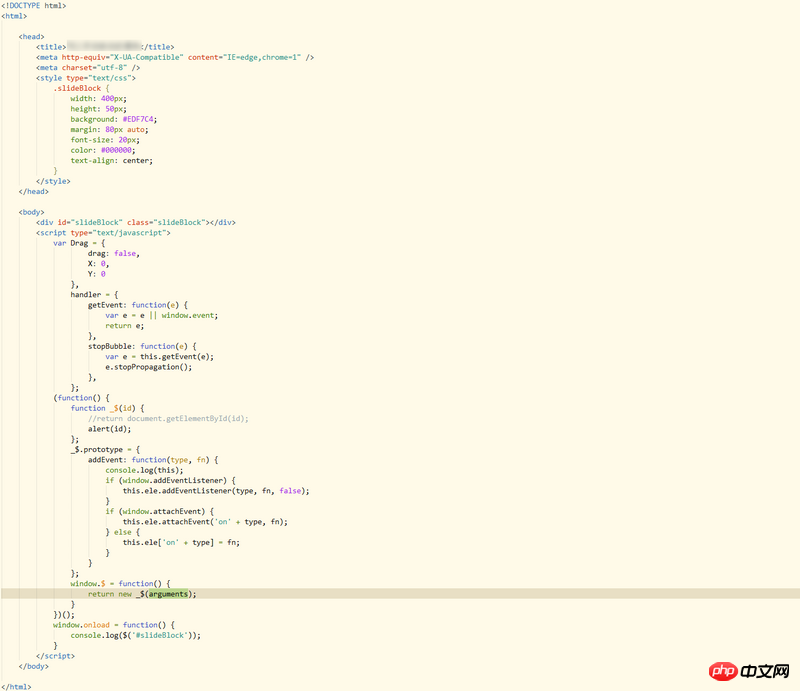Click the meta charset utf-8 line
Image resolution: width=800 pixels, height=691 pixels.
click(88, 67)
